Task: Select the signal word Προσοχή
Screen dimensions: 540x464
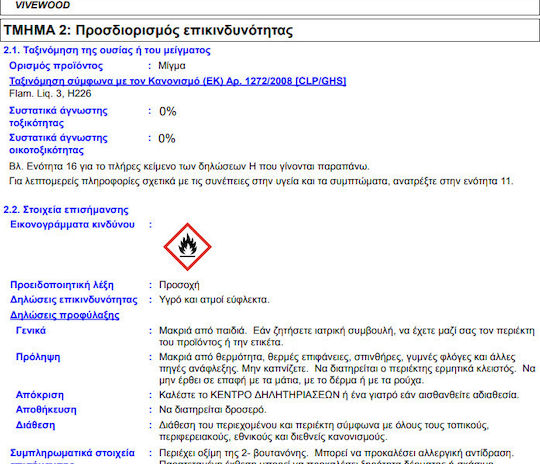Action: point(179,285)
